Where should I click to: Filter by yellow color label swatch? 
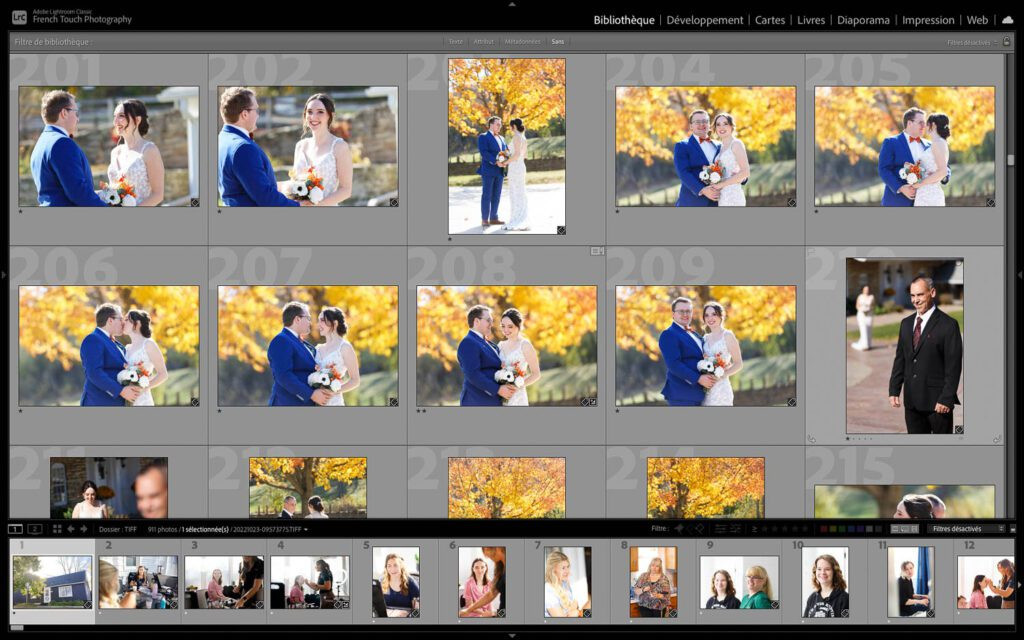pos(833,529)
